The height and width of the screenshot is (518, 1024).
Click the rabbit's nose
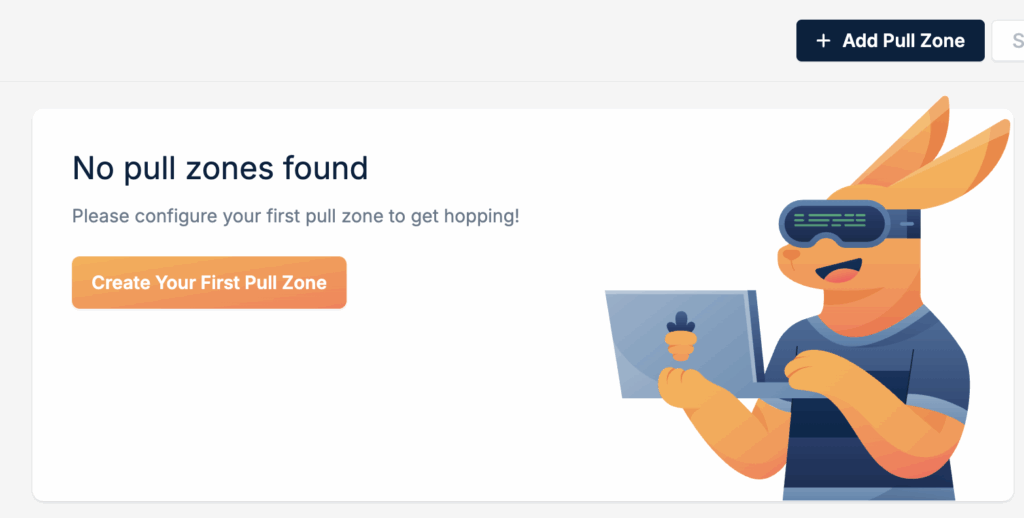pyautogui.click(x=789, y=254)
